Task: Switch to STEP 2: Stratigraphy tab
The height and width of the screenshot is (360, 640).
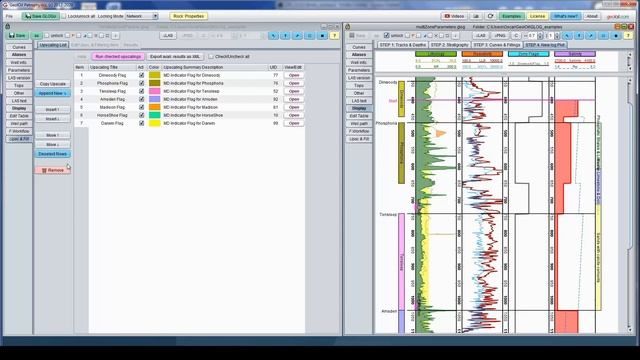Action: 449,45
